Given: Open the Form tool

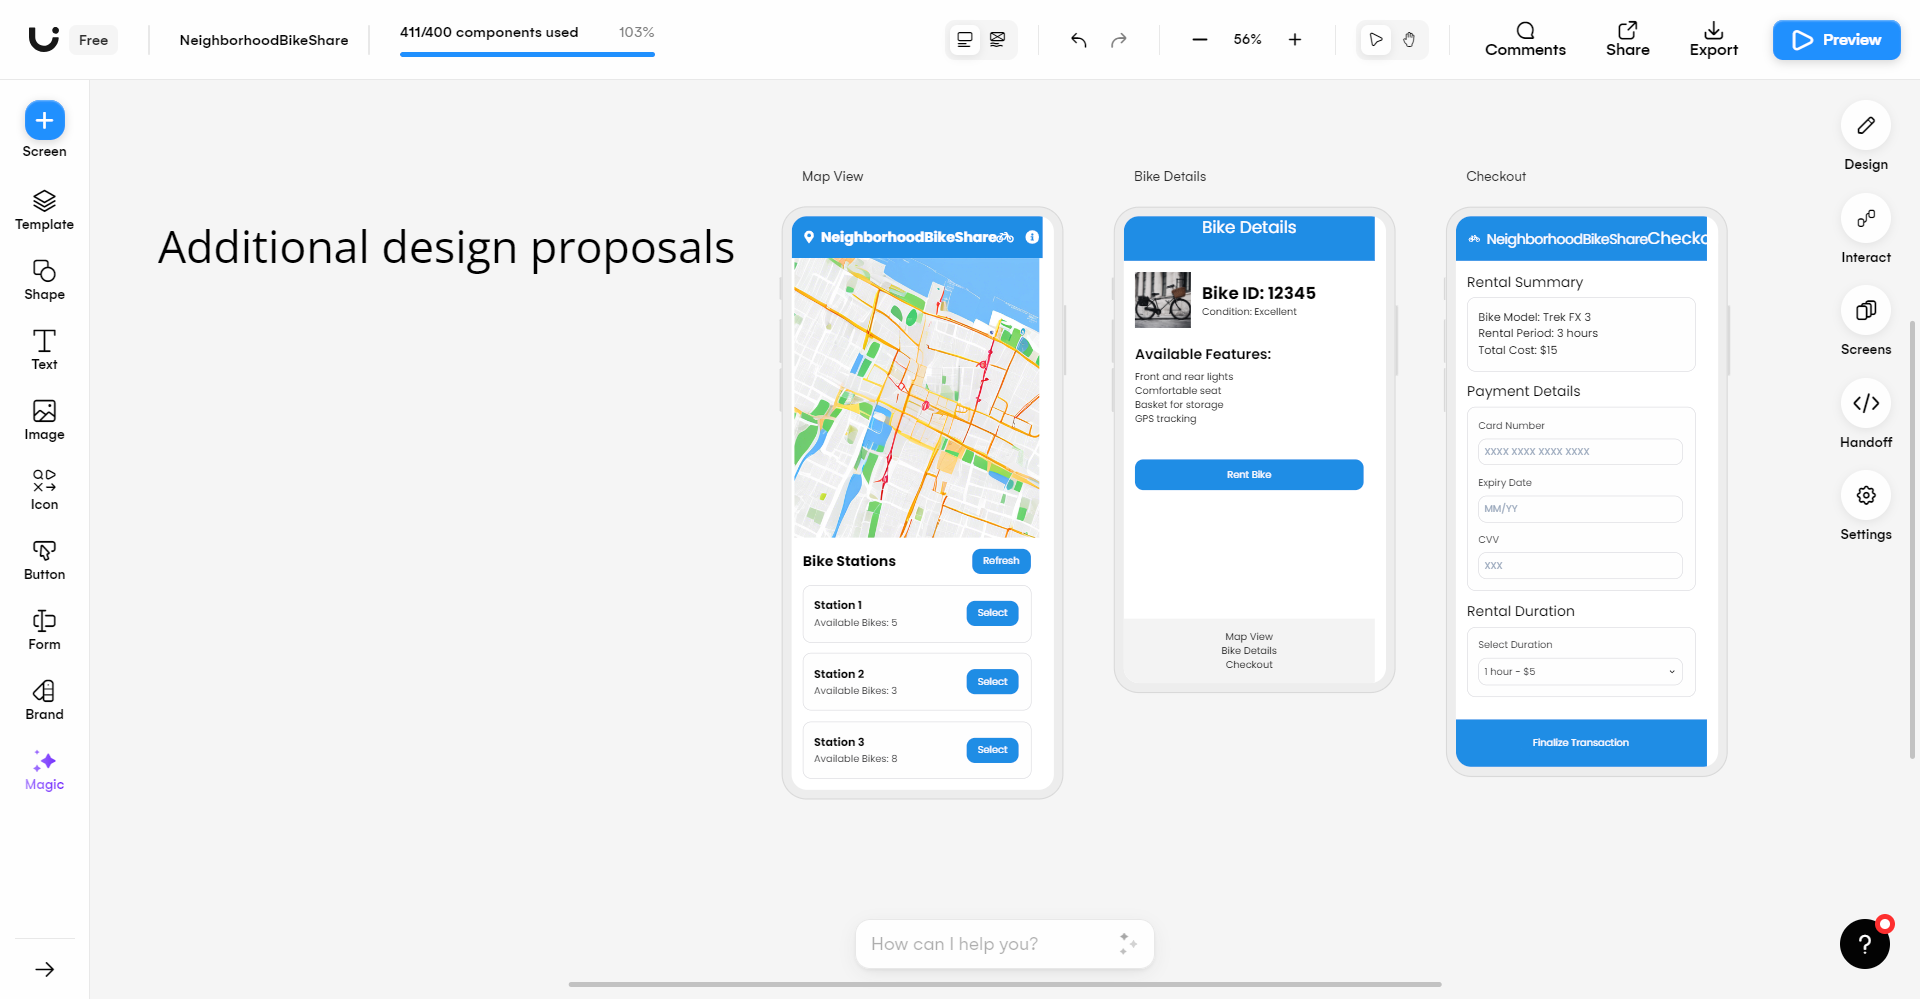Looking at the screenshot, I should click(43, 622).
